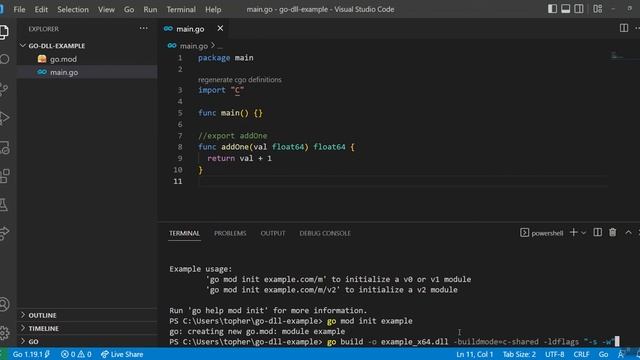Expand the GO section
Screen dimensions: 640x360
(33, 341)
